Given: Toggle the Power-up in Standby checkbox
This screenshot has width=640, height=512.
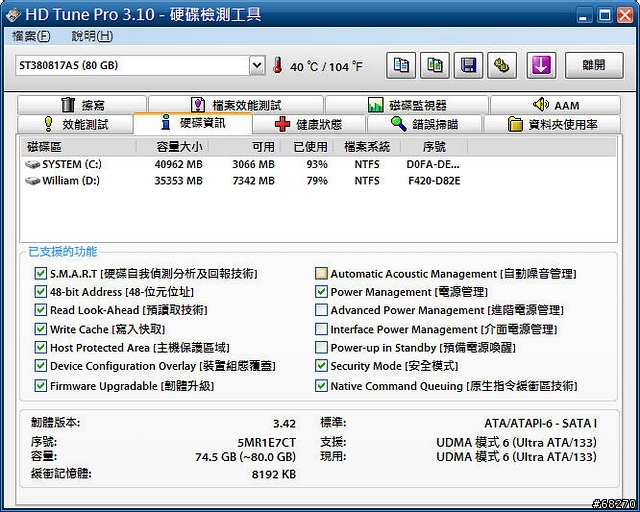Looking at the screenshot, I should pos(321,347).
